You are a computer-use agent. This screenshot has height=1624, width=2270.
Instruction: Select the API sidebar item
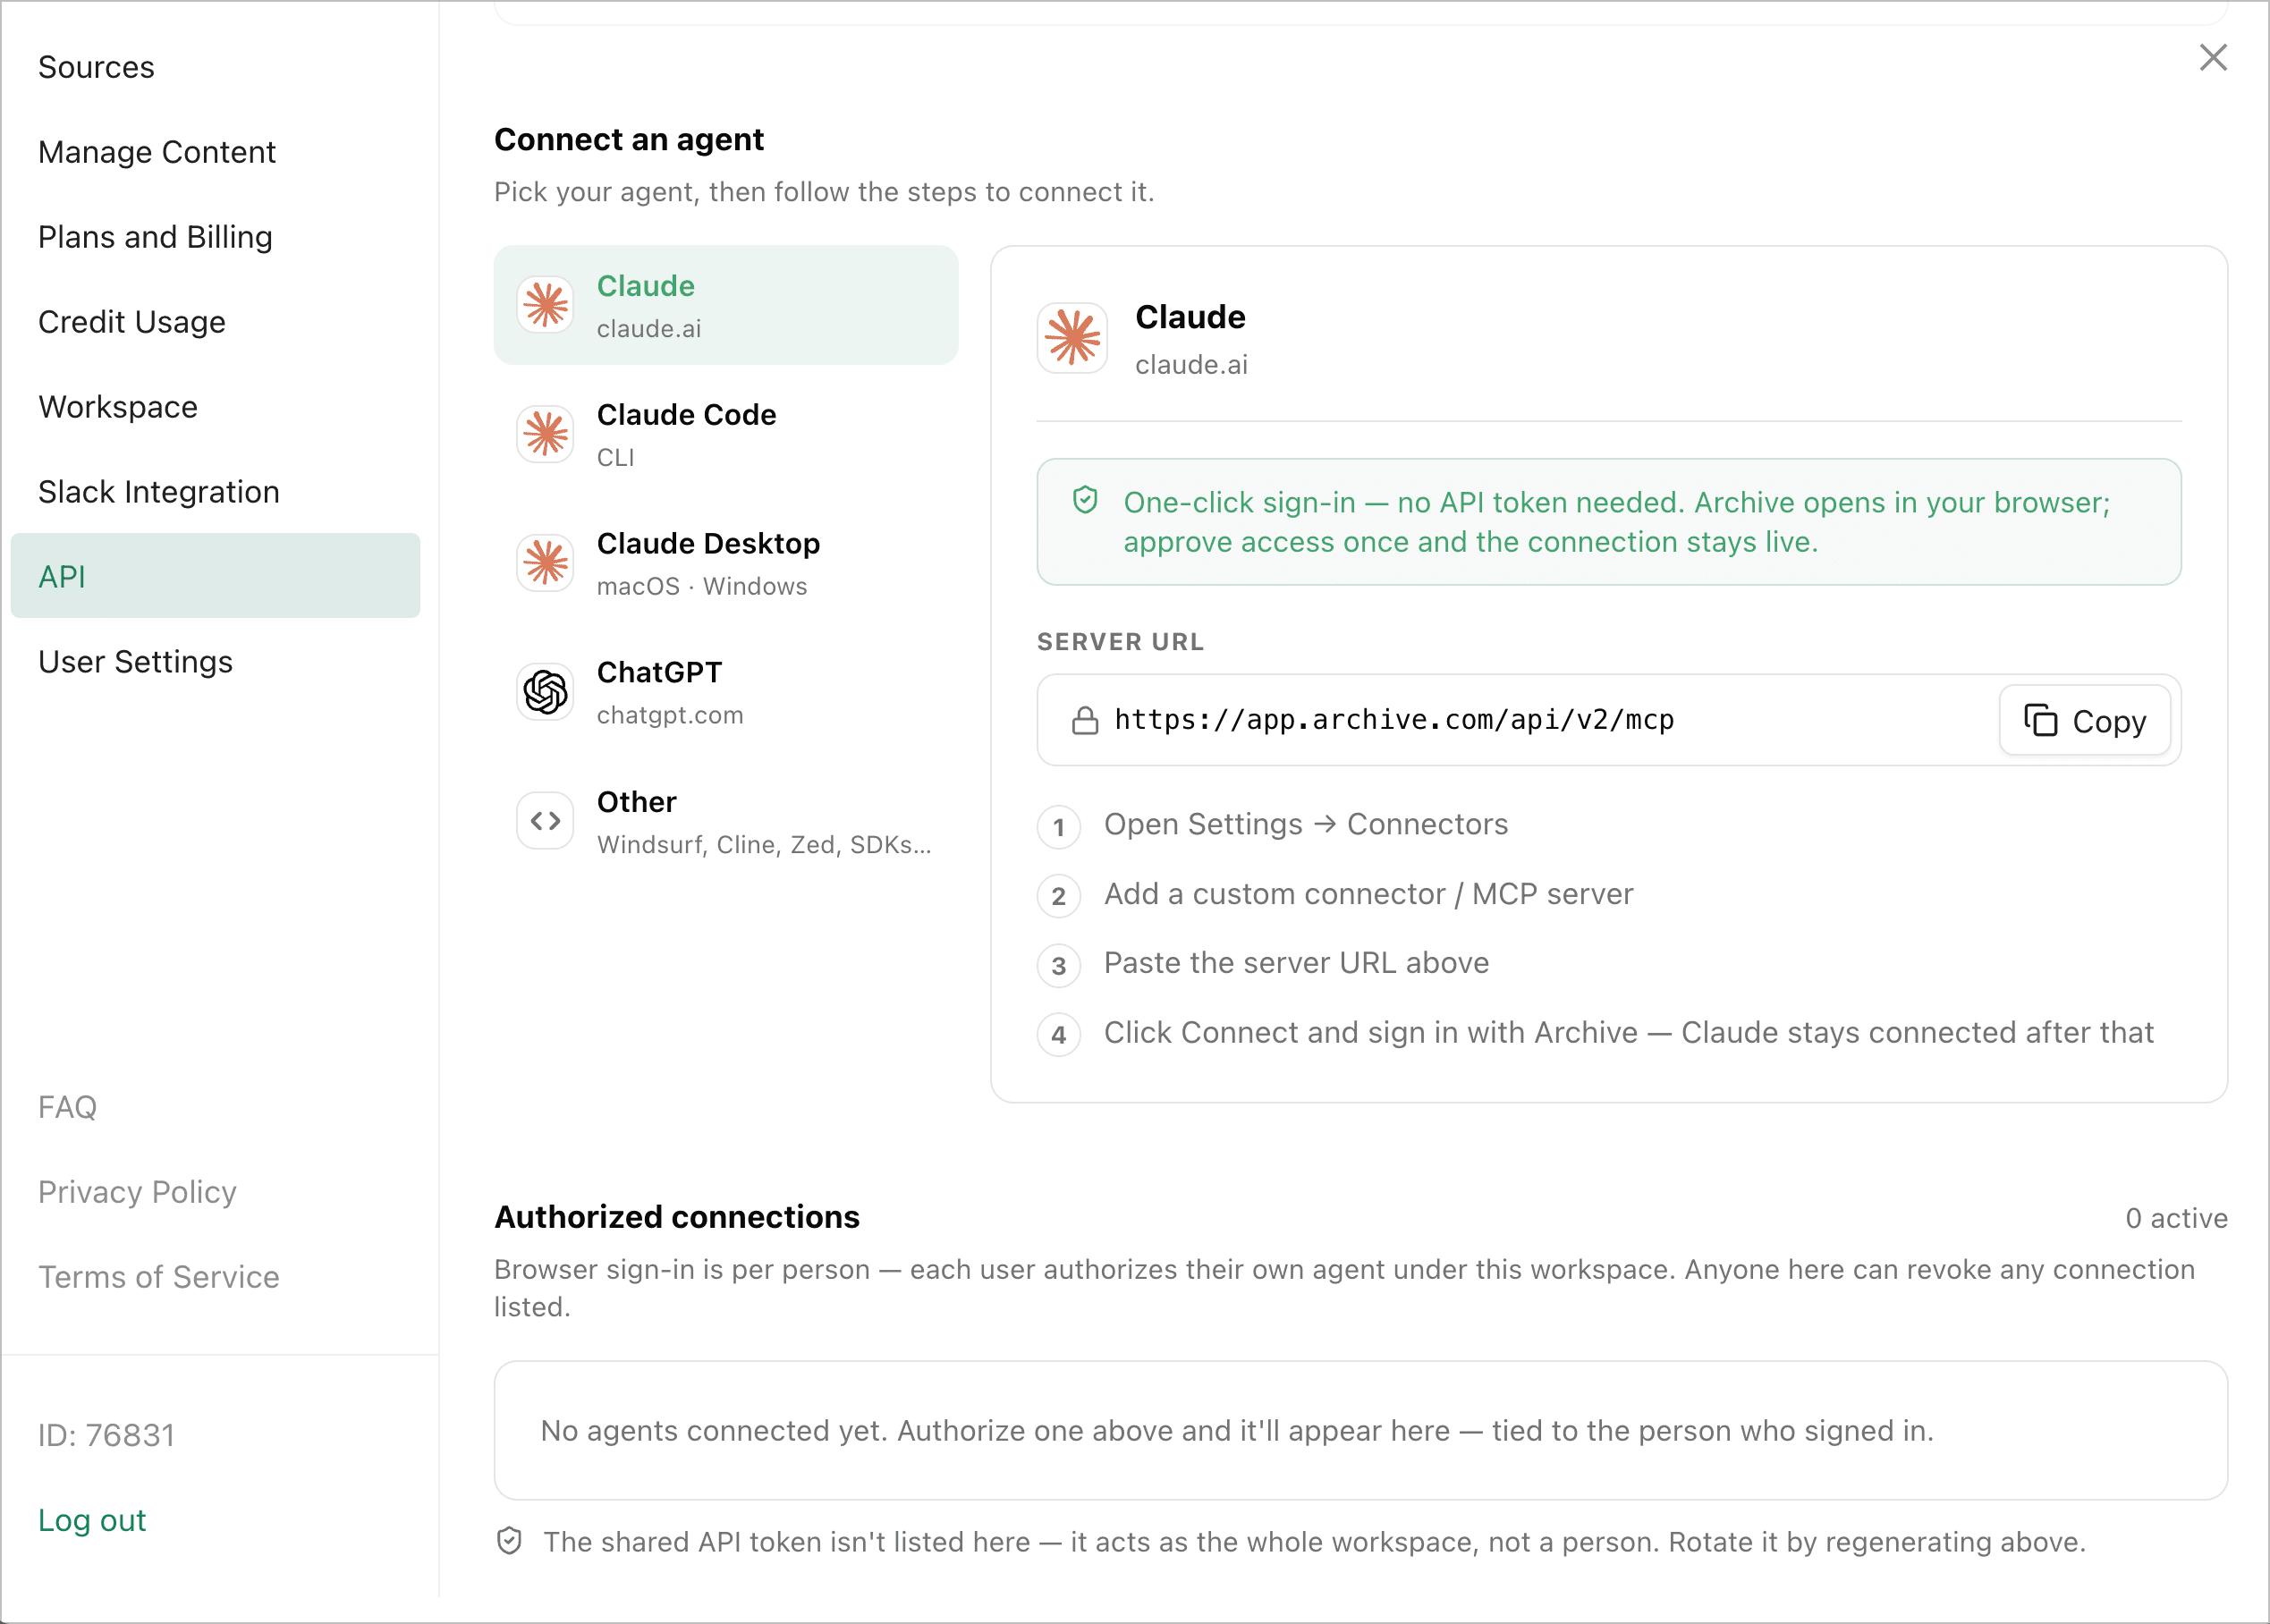pos(215,576)
